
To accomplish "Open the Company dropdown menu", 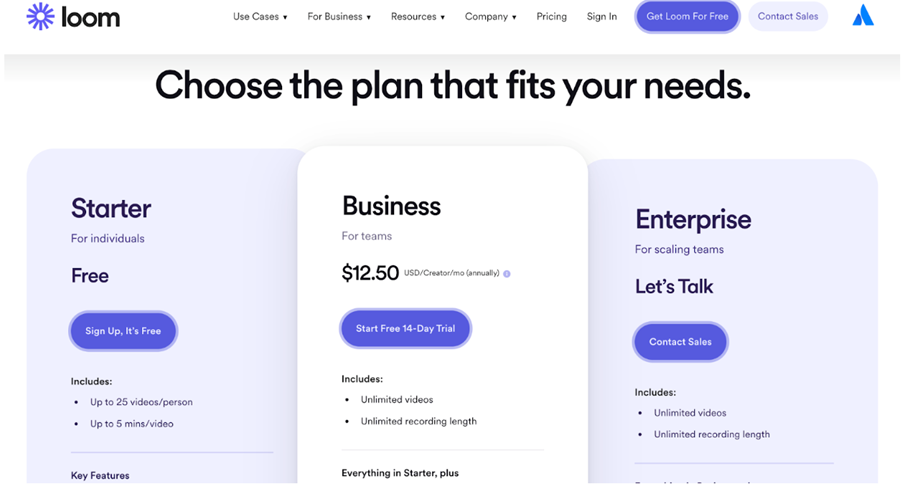I will tap(491, 17).
